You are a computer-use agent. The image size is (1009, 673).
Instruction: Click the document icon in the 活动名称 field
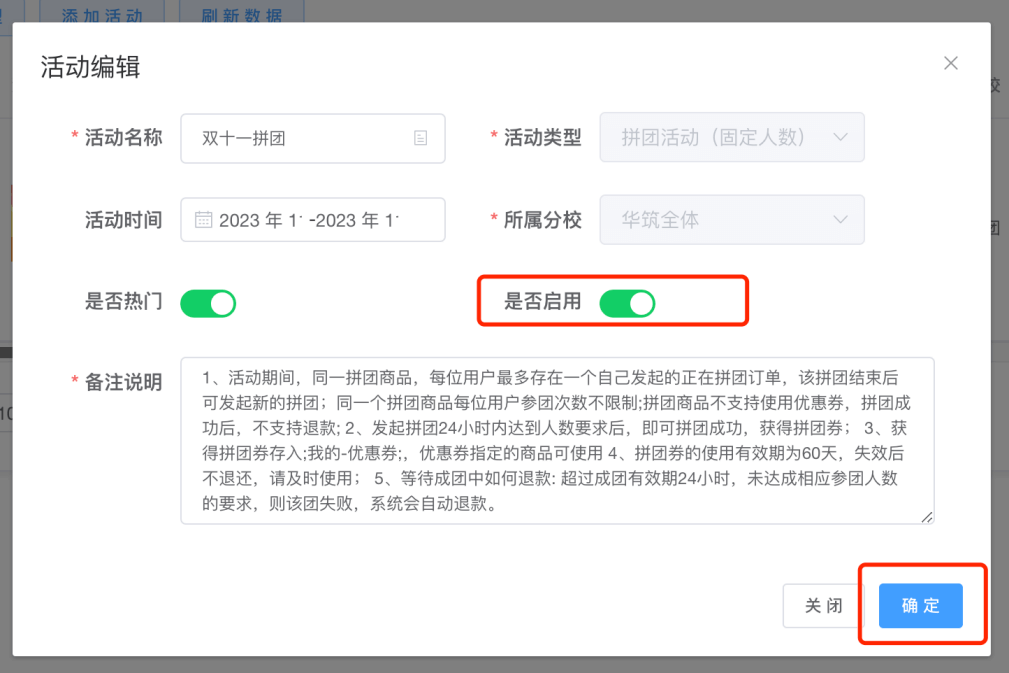click(421, 138)
